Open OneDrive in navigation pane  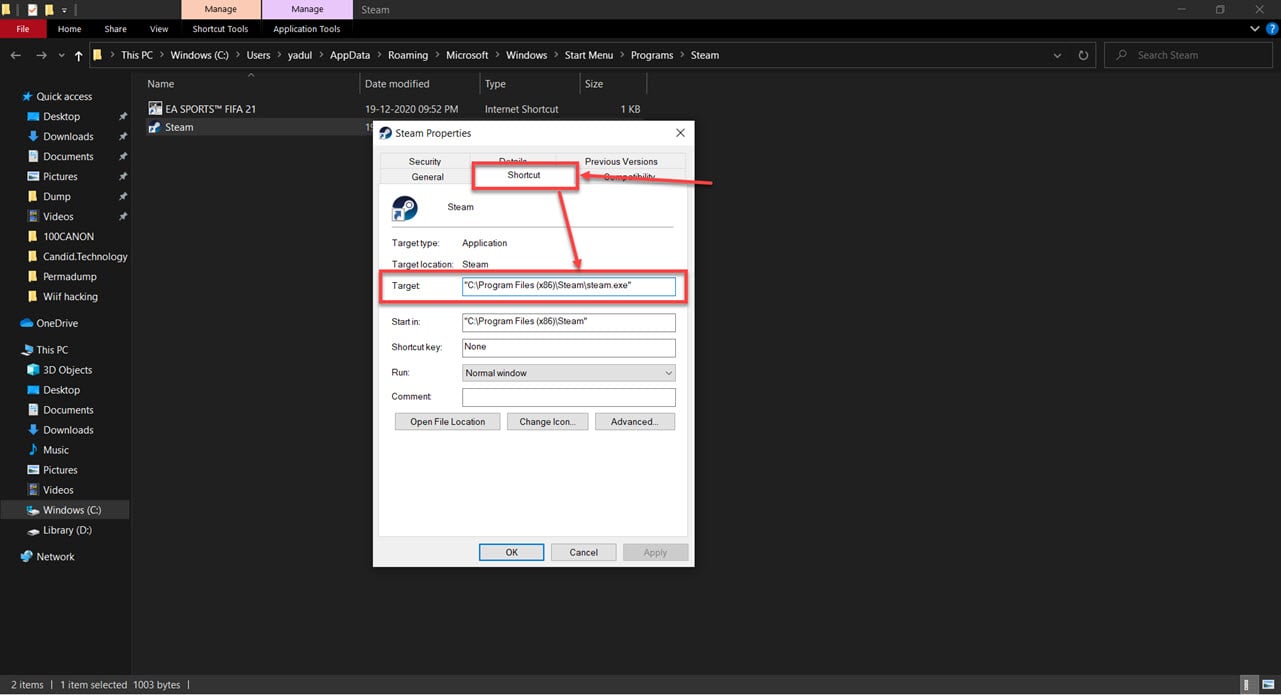pos(57,324)
